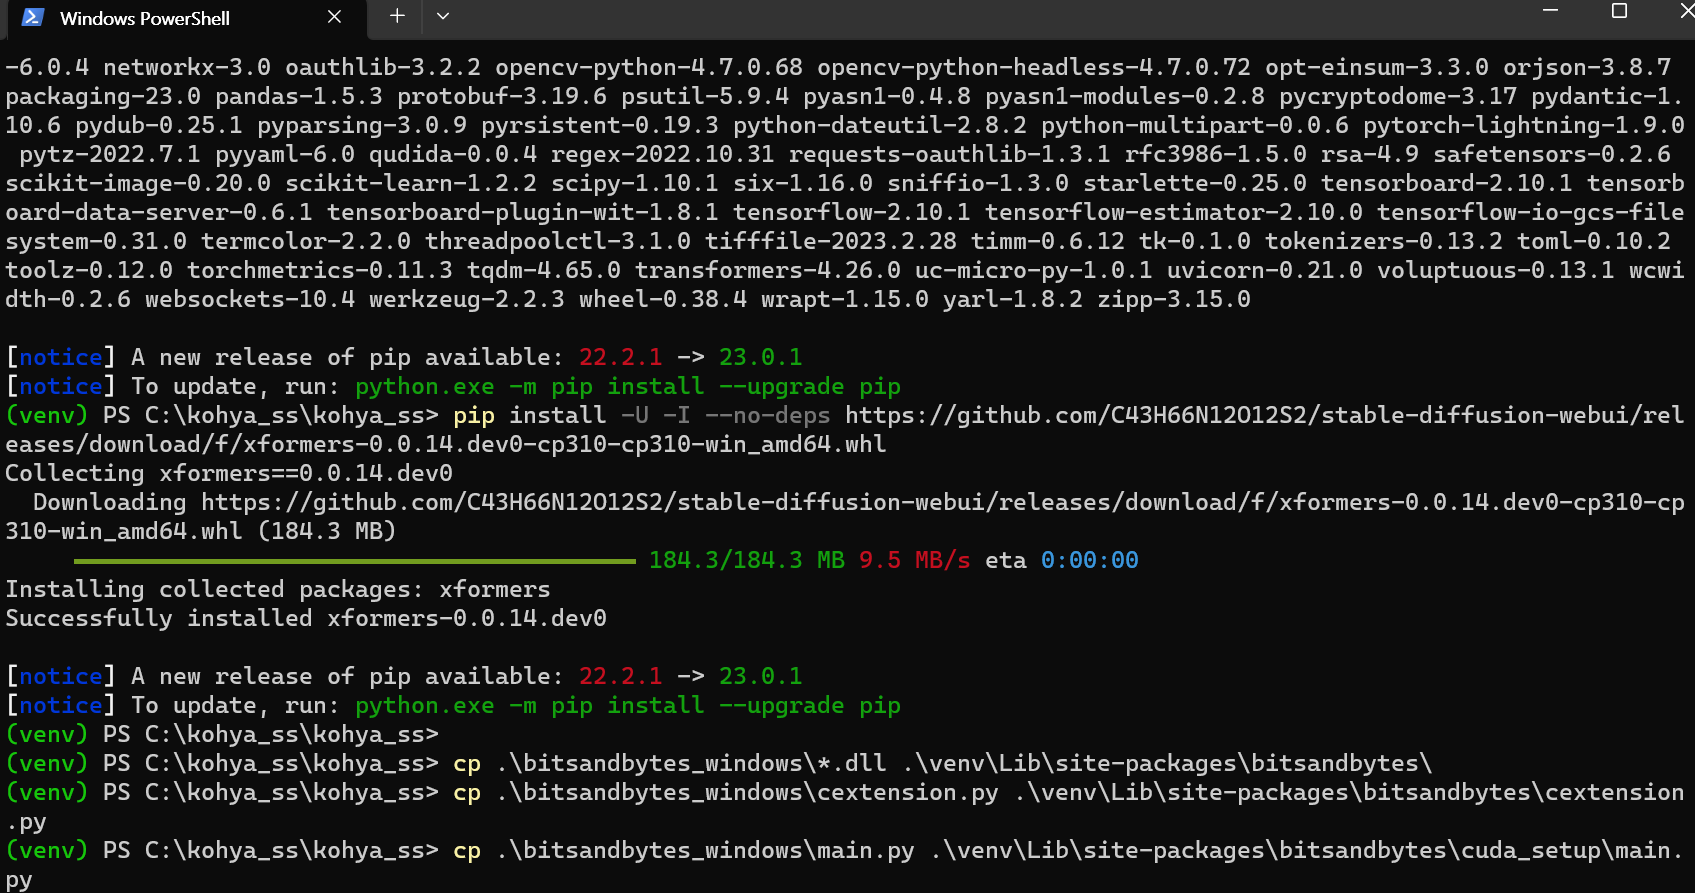
Task: Click the xformers GitHub URL in the pip install command
Action: coord(845,429)
